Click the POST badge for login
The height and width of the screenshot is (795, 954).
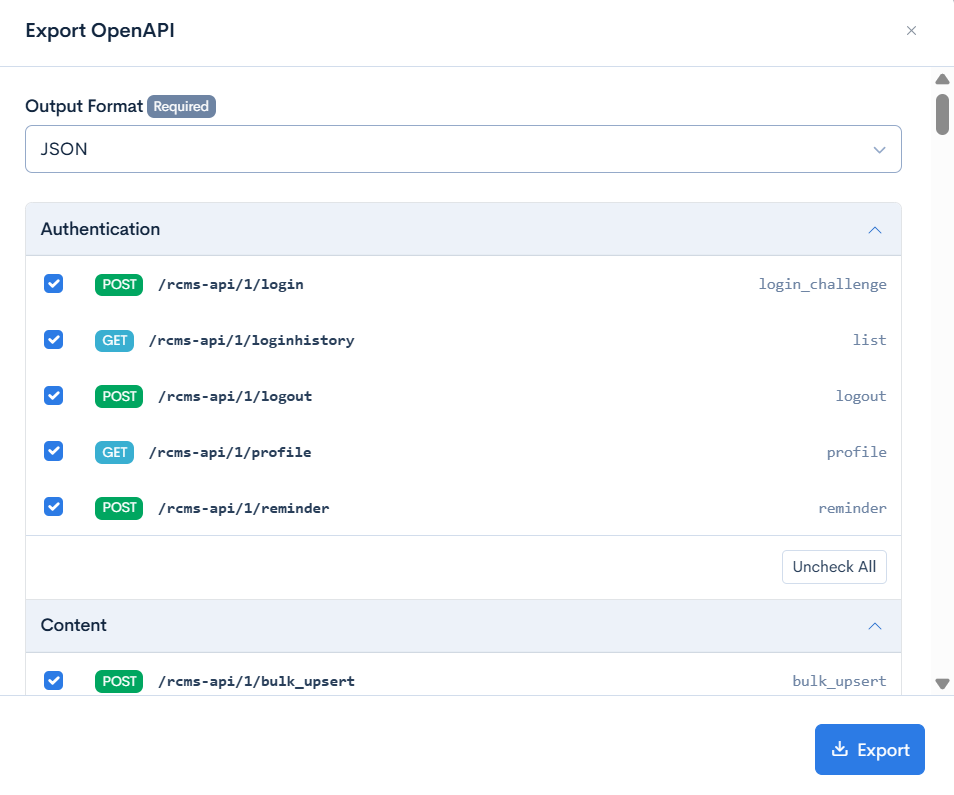(x=119, y=285)
